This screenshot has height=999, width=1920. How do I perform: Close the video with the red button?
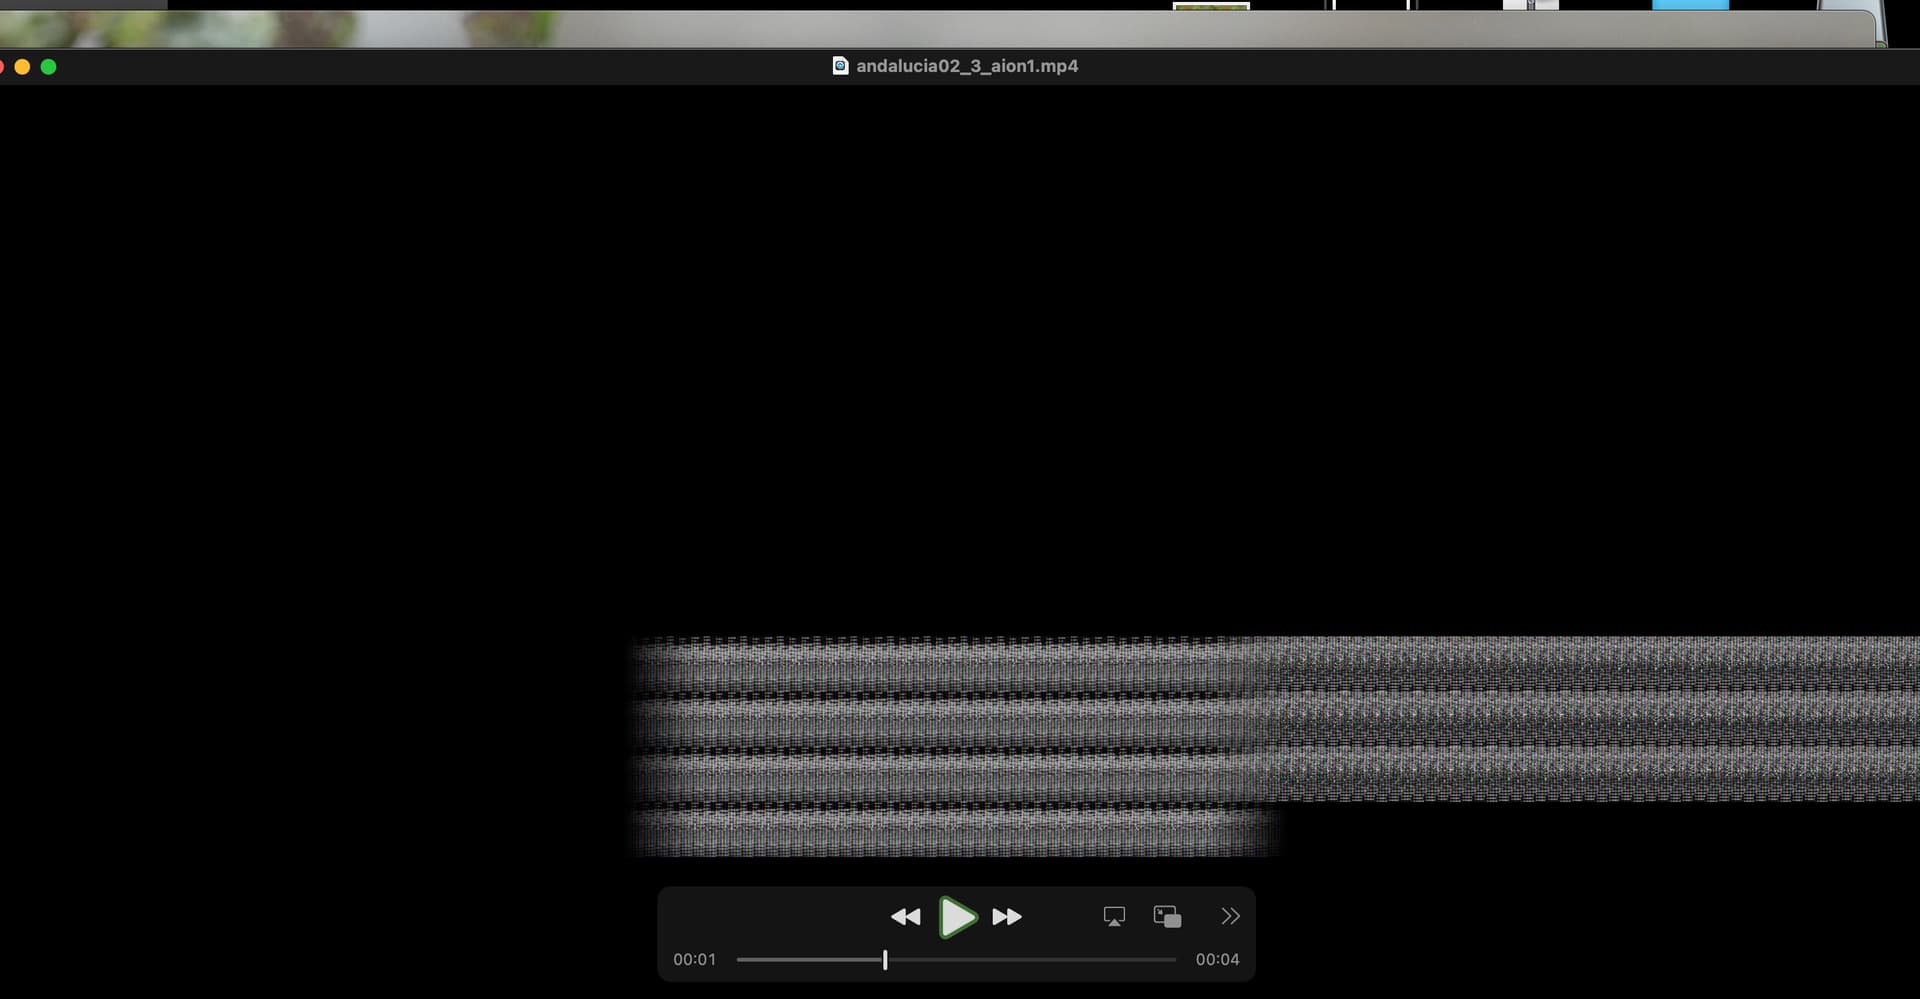pos(1,67)
